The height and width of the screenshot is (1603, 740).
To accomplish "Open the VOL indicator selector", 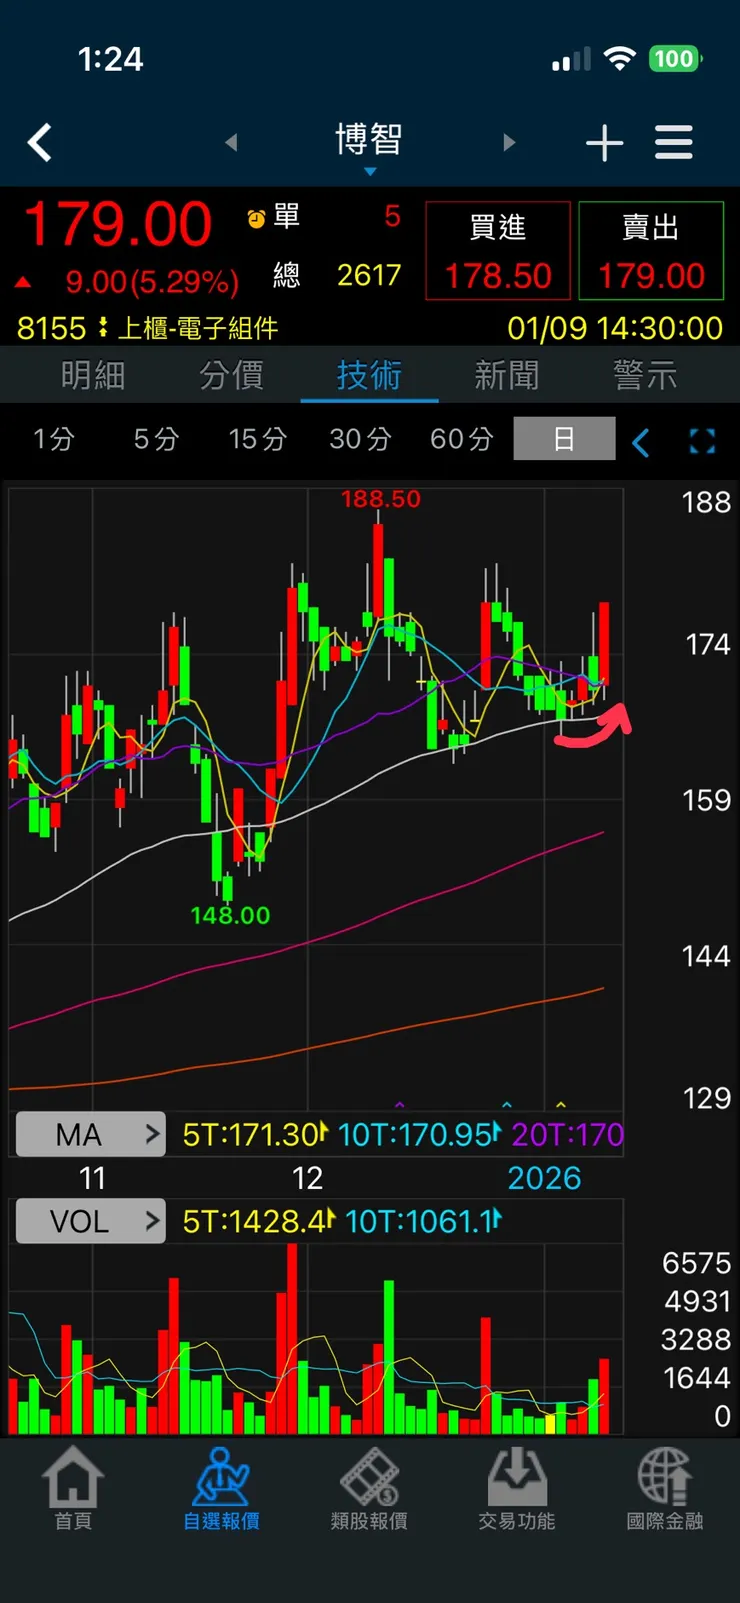I will [x=91, y=1221].
